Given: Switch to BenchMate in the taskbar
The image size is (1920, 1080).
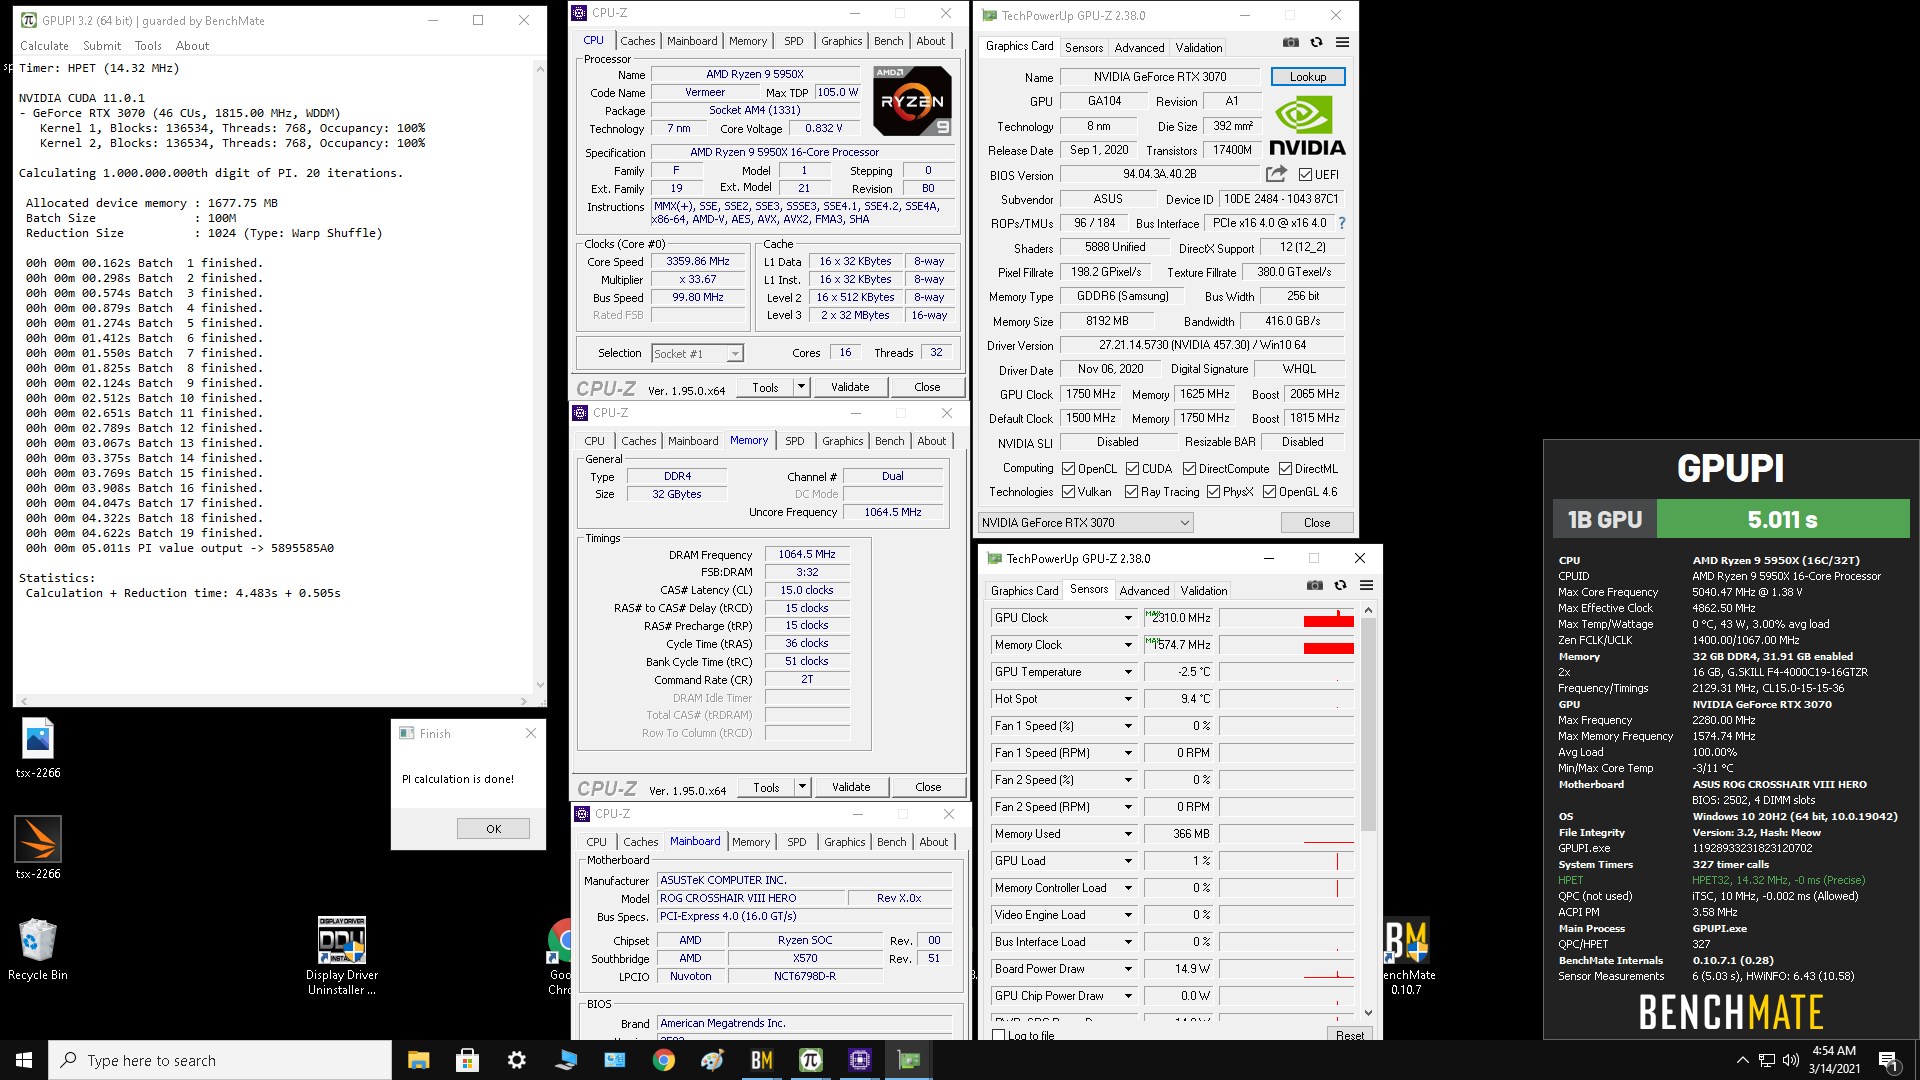Looking at the screenshot, I should pos(761,1060).
